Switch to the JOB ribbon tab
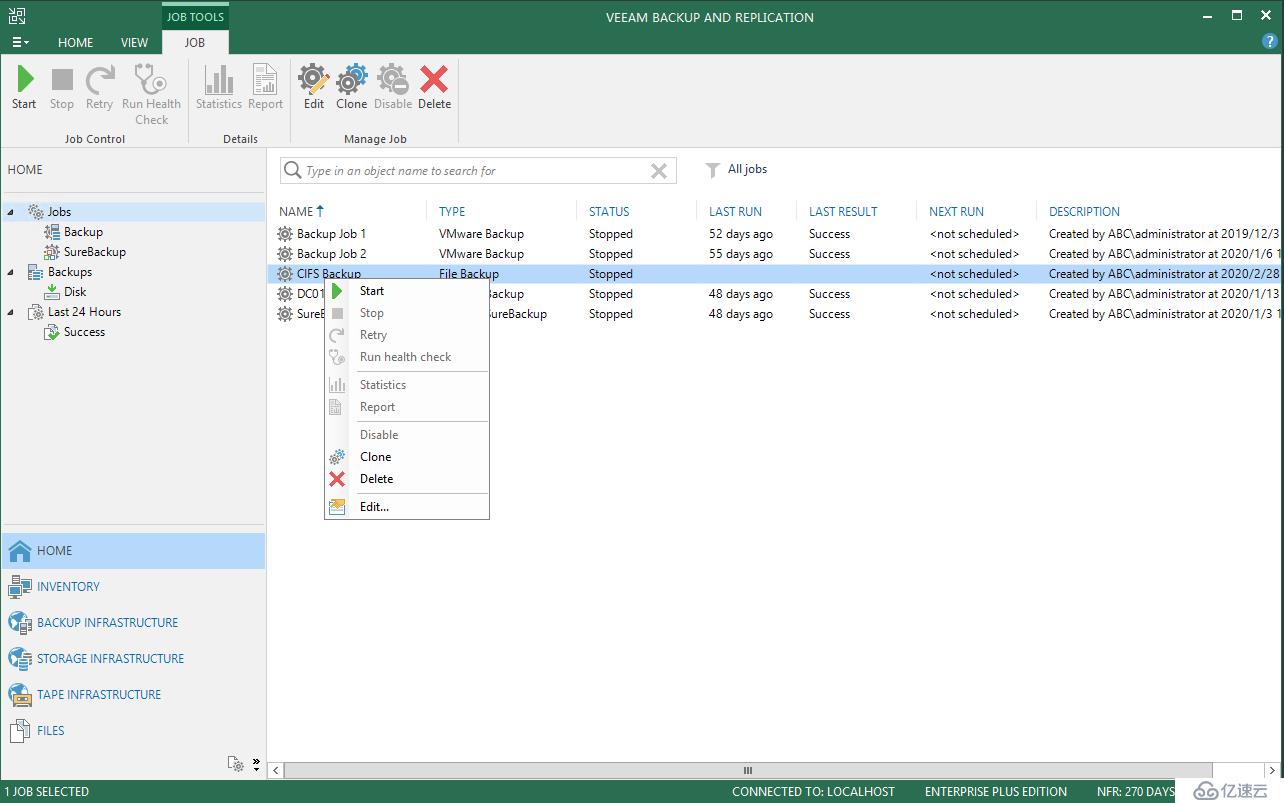Image resolution: width=1284 pixels, height=803 pixels. coord(195,42)
